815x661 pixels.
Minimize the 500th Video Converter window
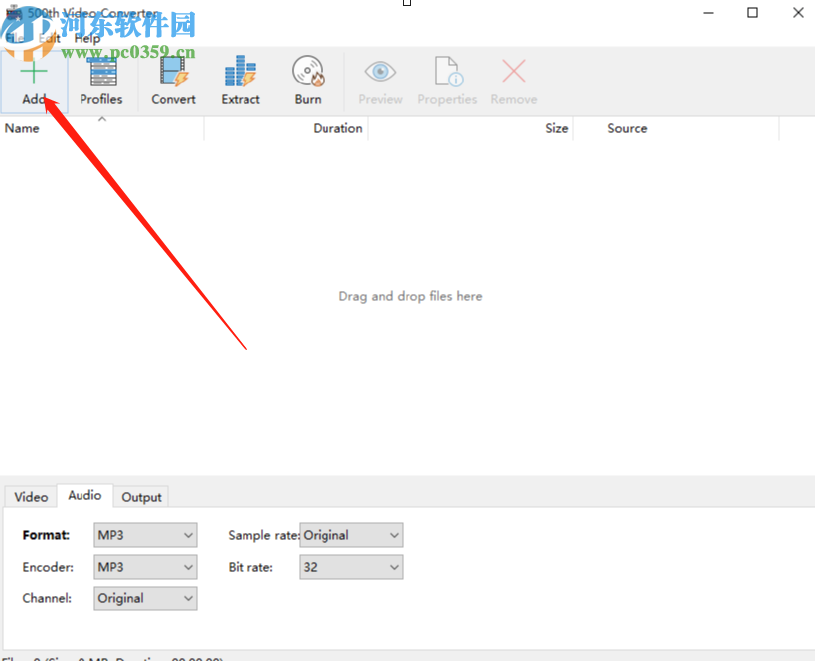click(708, 13)
